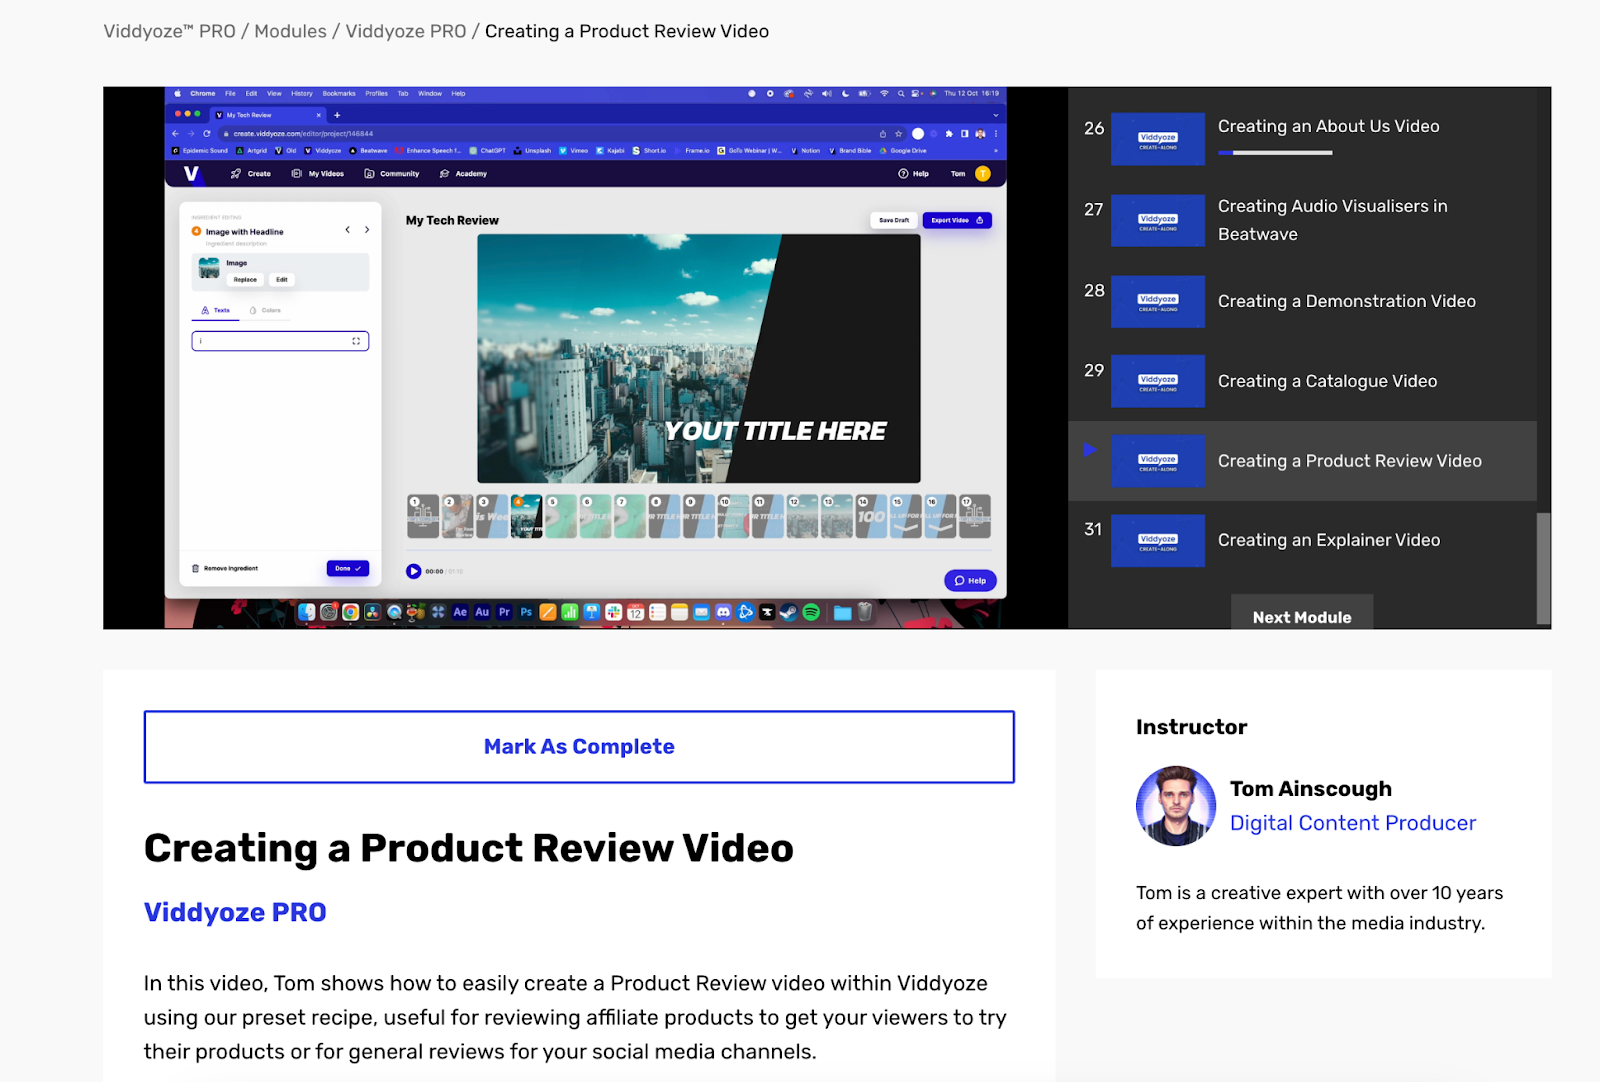Click the video preview with YOUT TITLE HERE
1600x1082 pixels.
(699, 359)
